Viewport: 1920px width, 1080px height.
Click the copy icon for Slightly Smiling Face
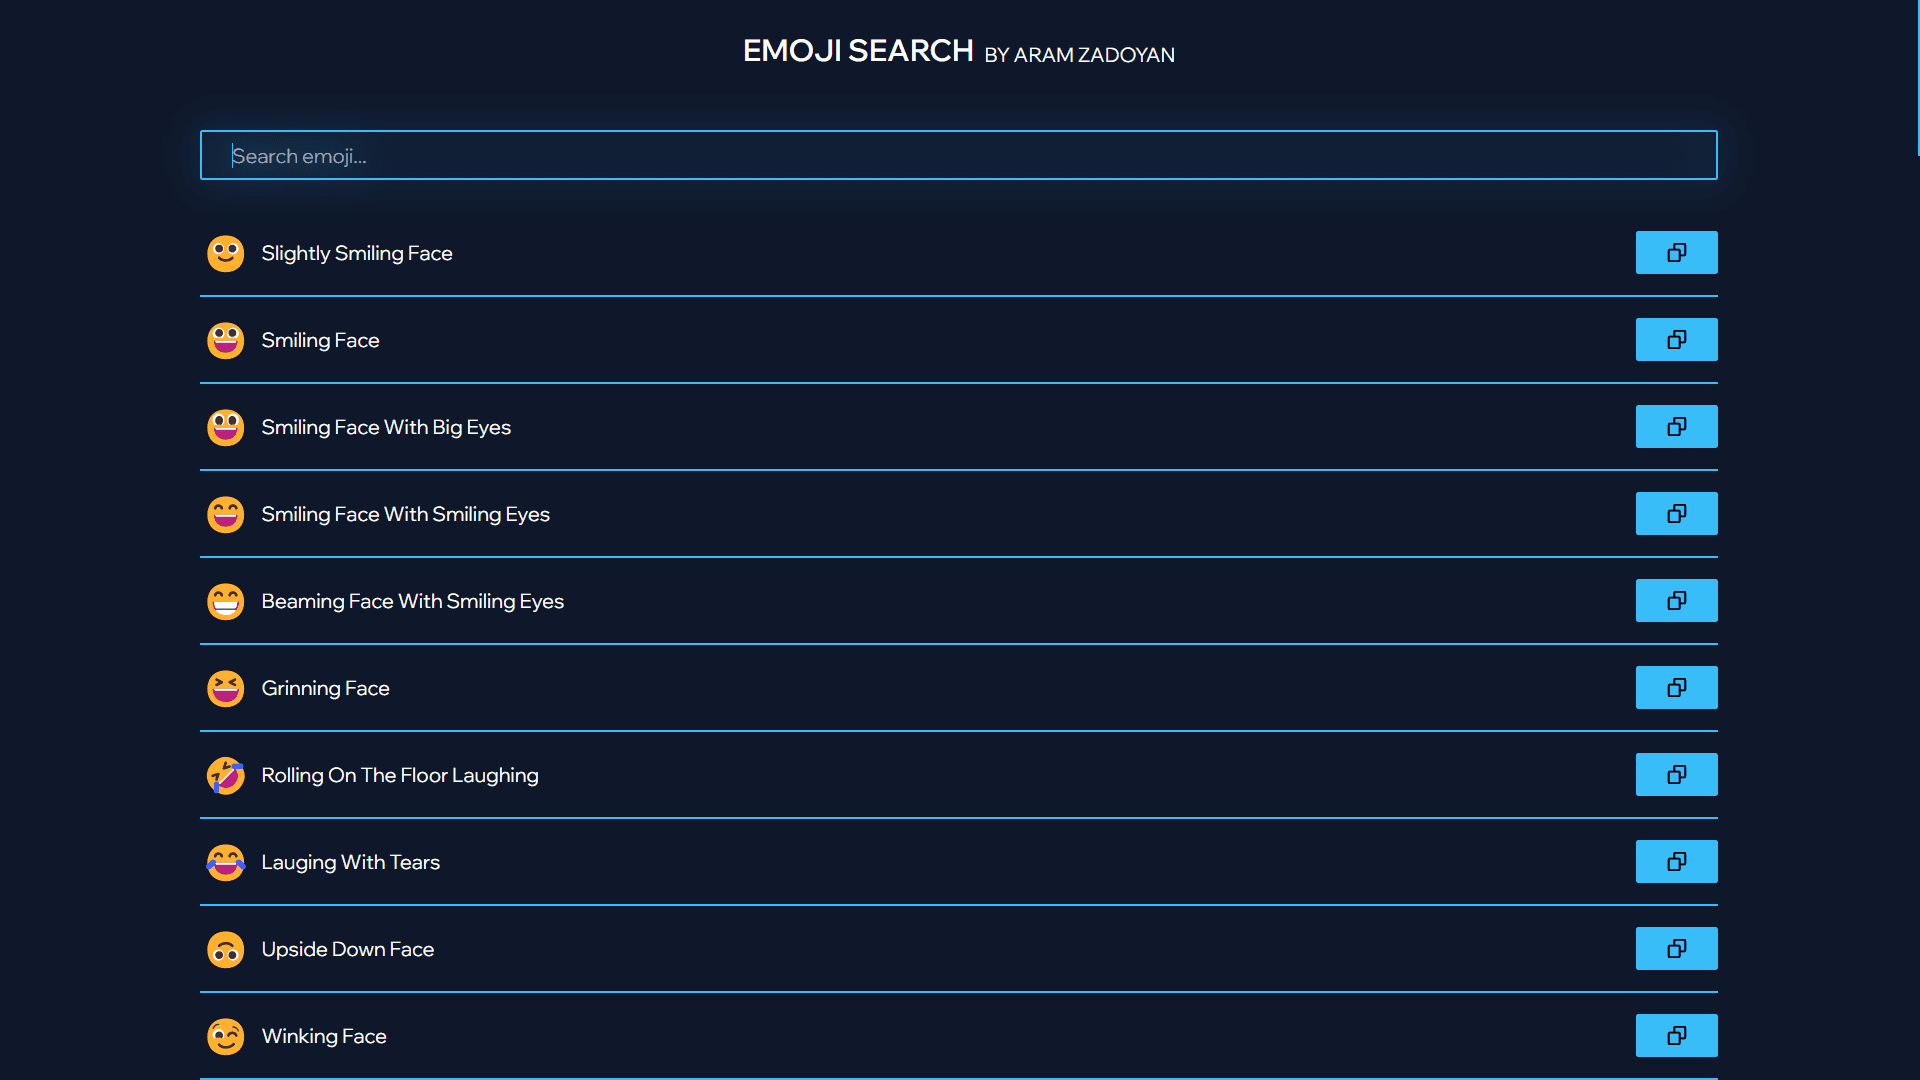(1677, 252)
